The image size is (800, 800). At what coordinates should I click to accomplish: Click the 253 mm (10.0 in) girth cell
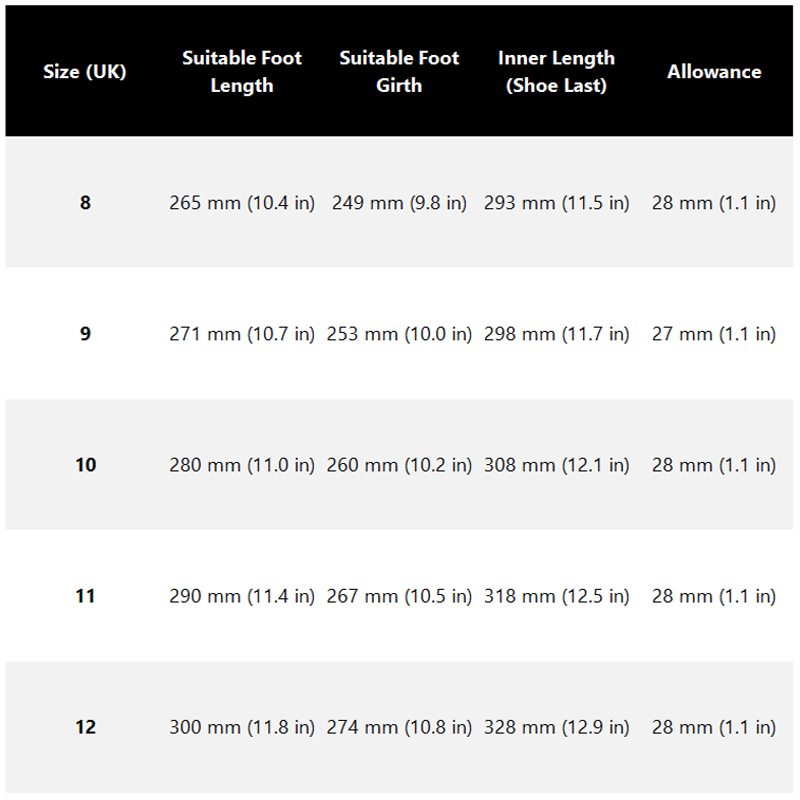[x=399, y=334]
